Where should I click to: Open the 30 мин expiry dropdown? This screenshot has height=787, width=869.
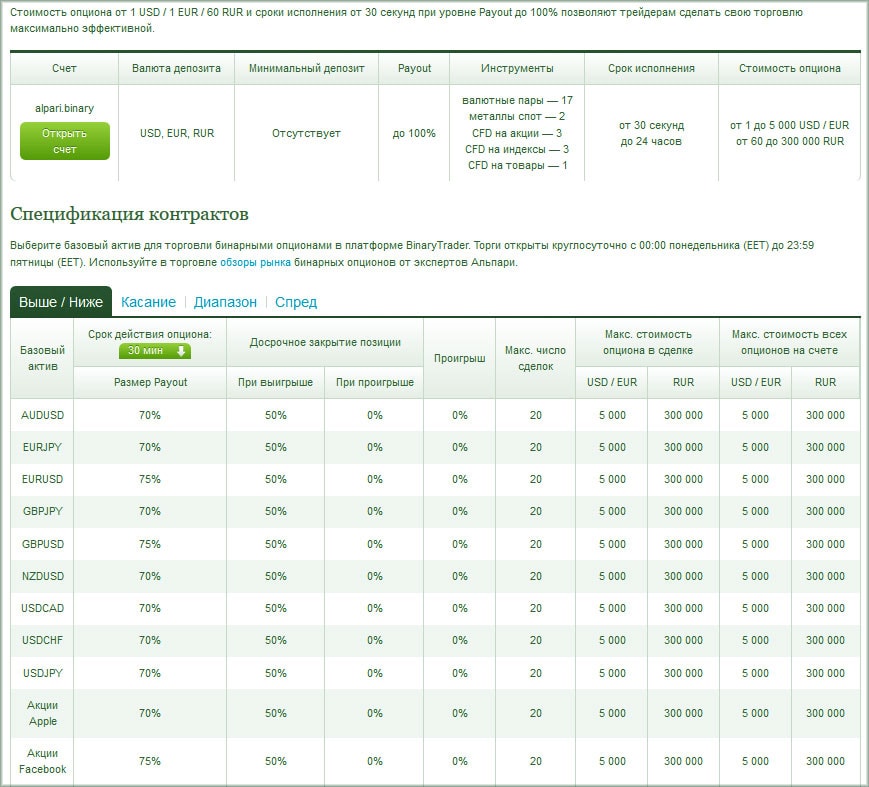click(154, 350)
